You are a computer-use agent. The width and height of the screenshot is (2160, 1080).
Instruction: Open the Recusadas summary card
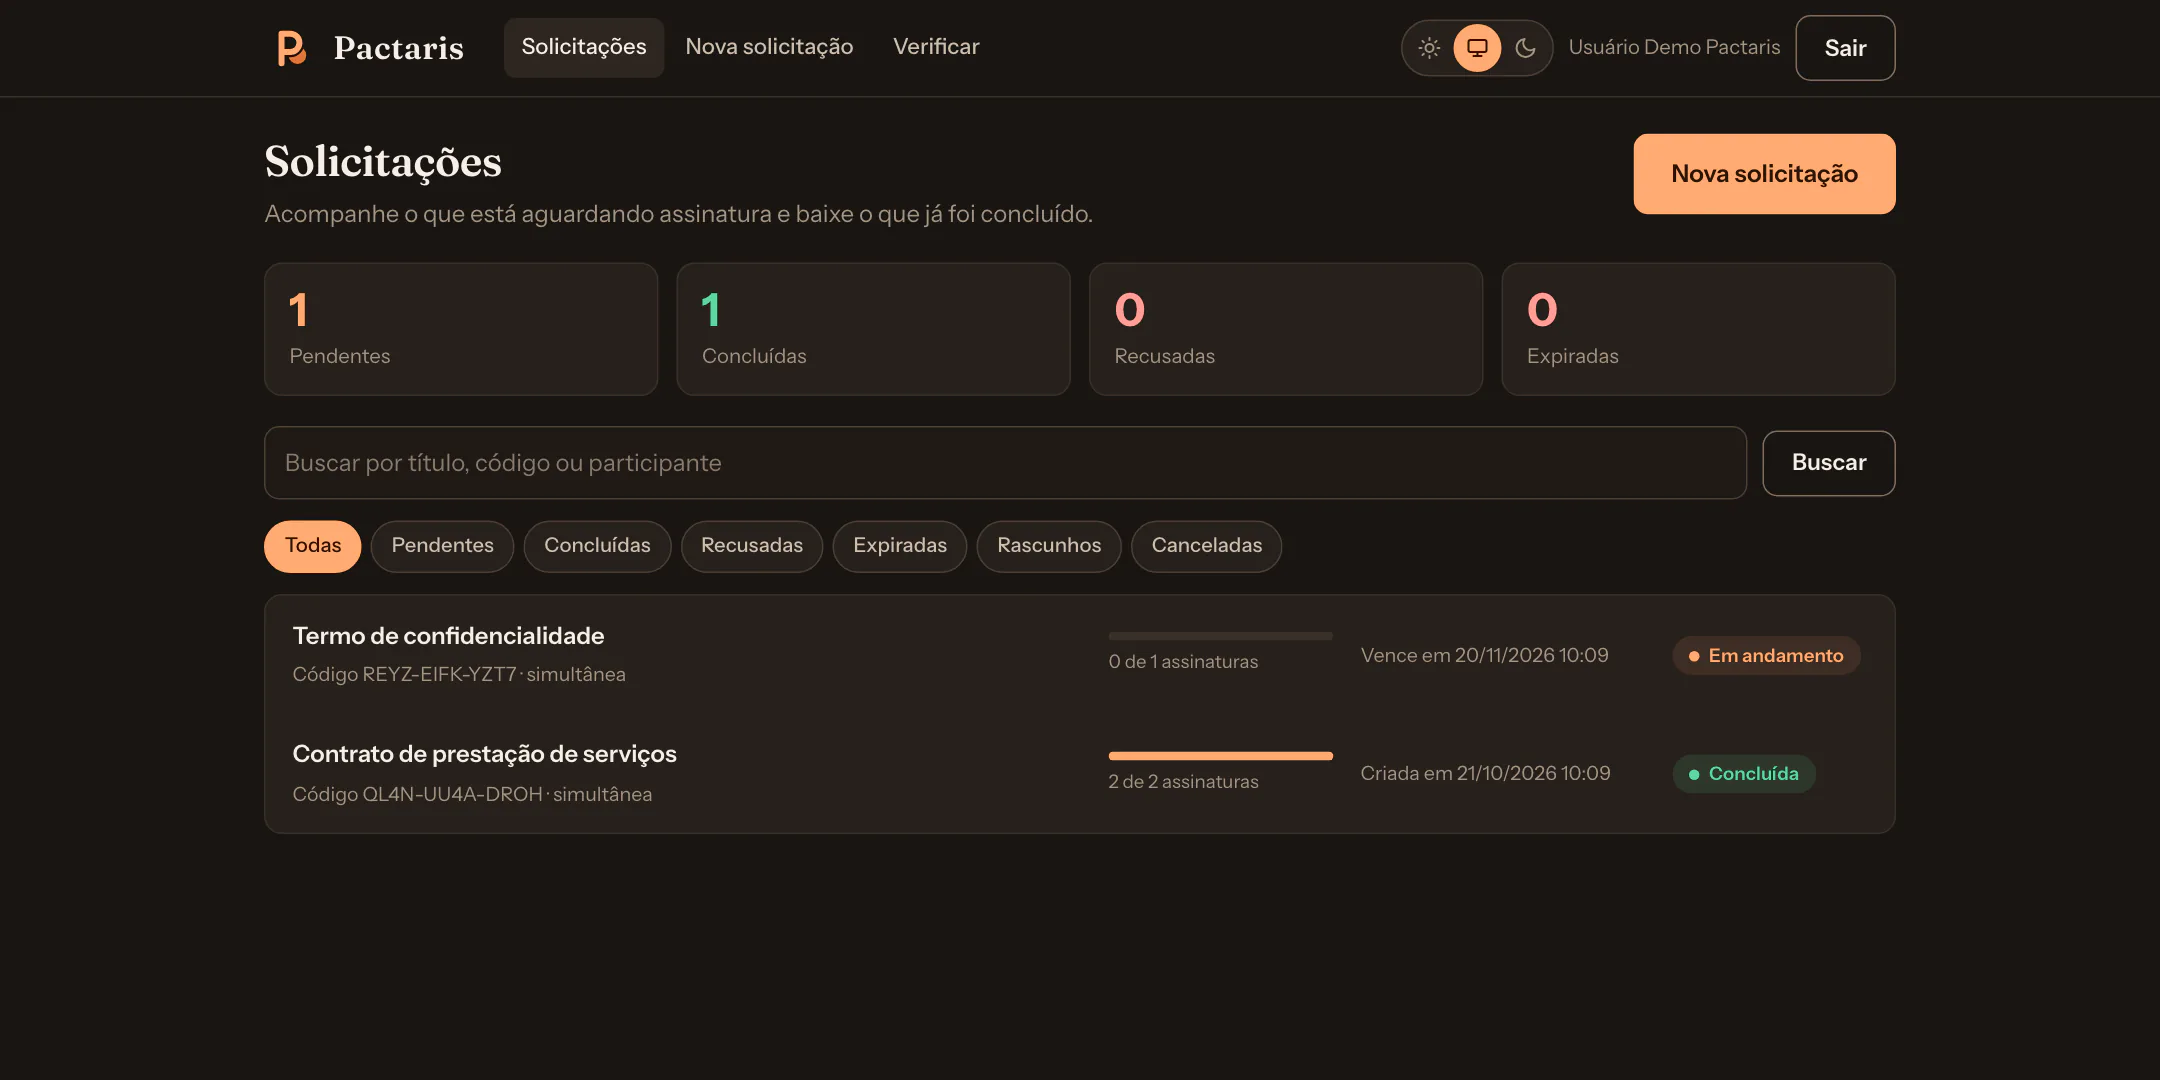[1286, 329]
